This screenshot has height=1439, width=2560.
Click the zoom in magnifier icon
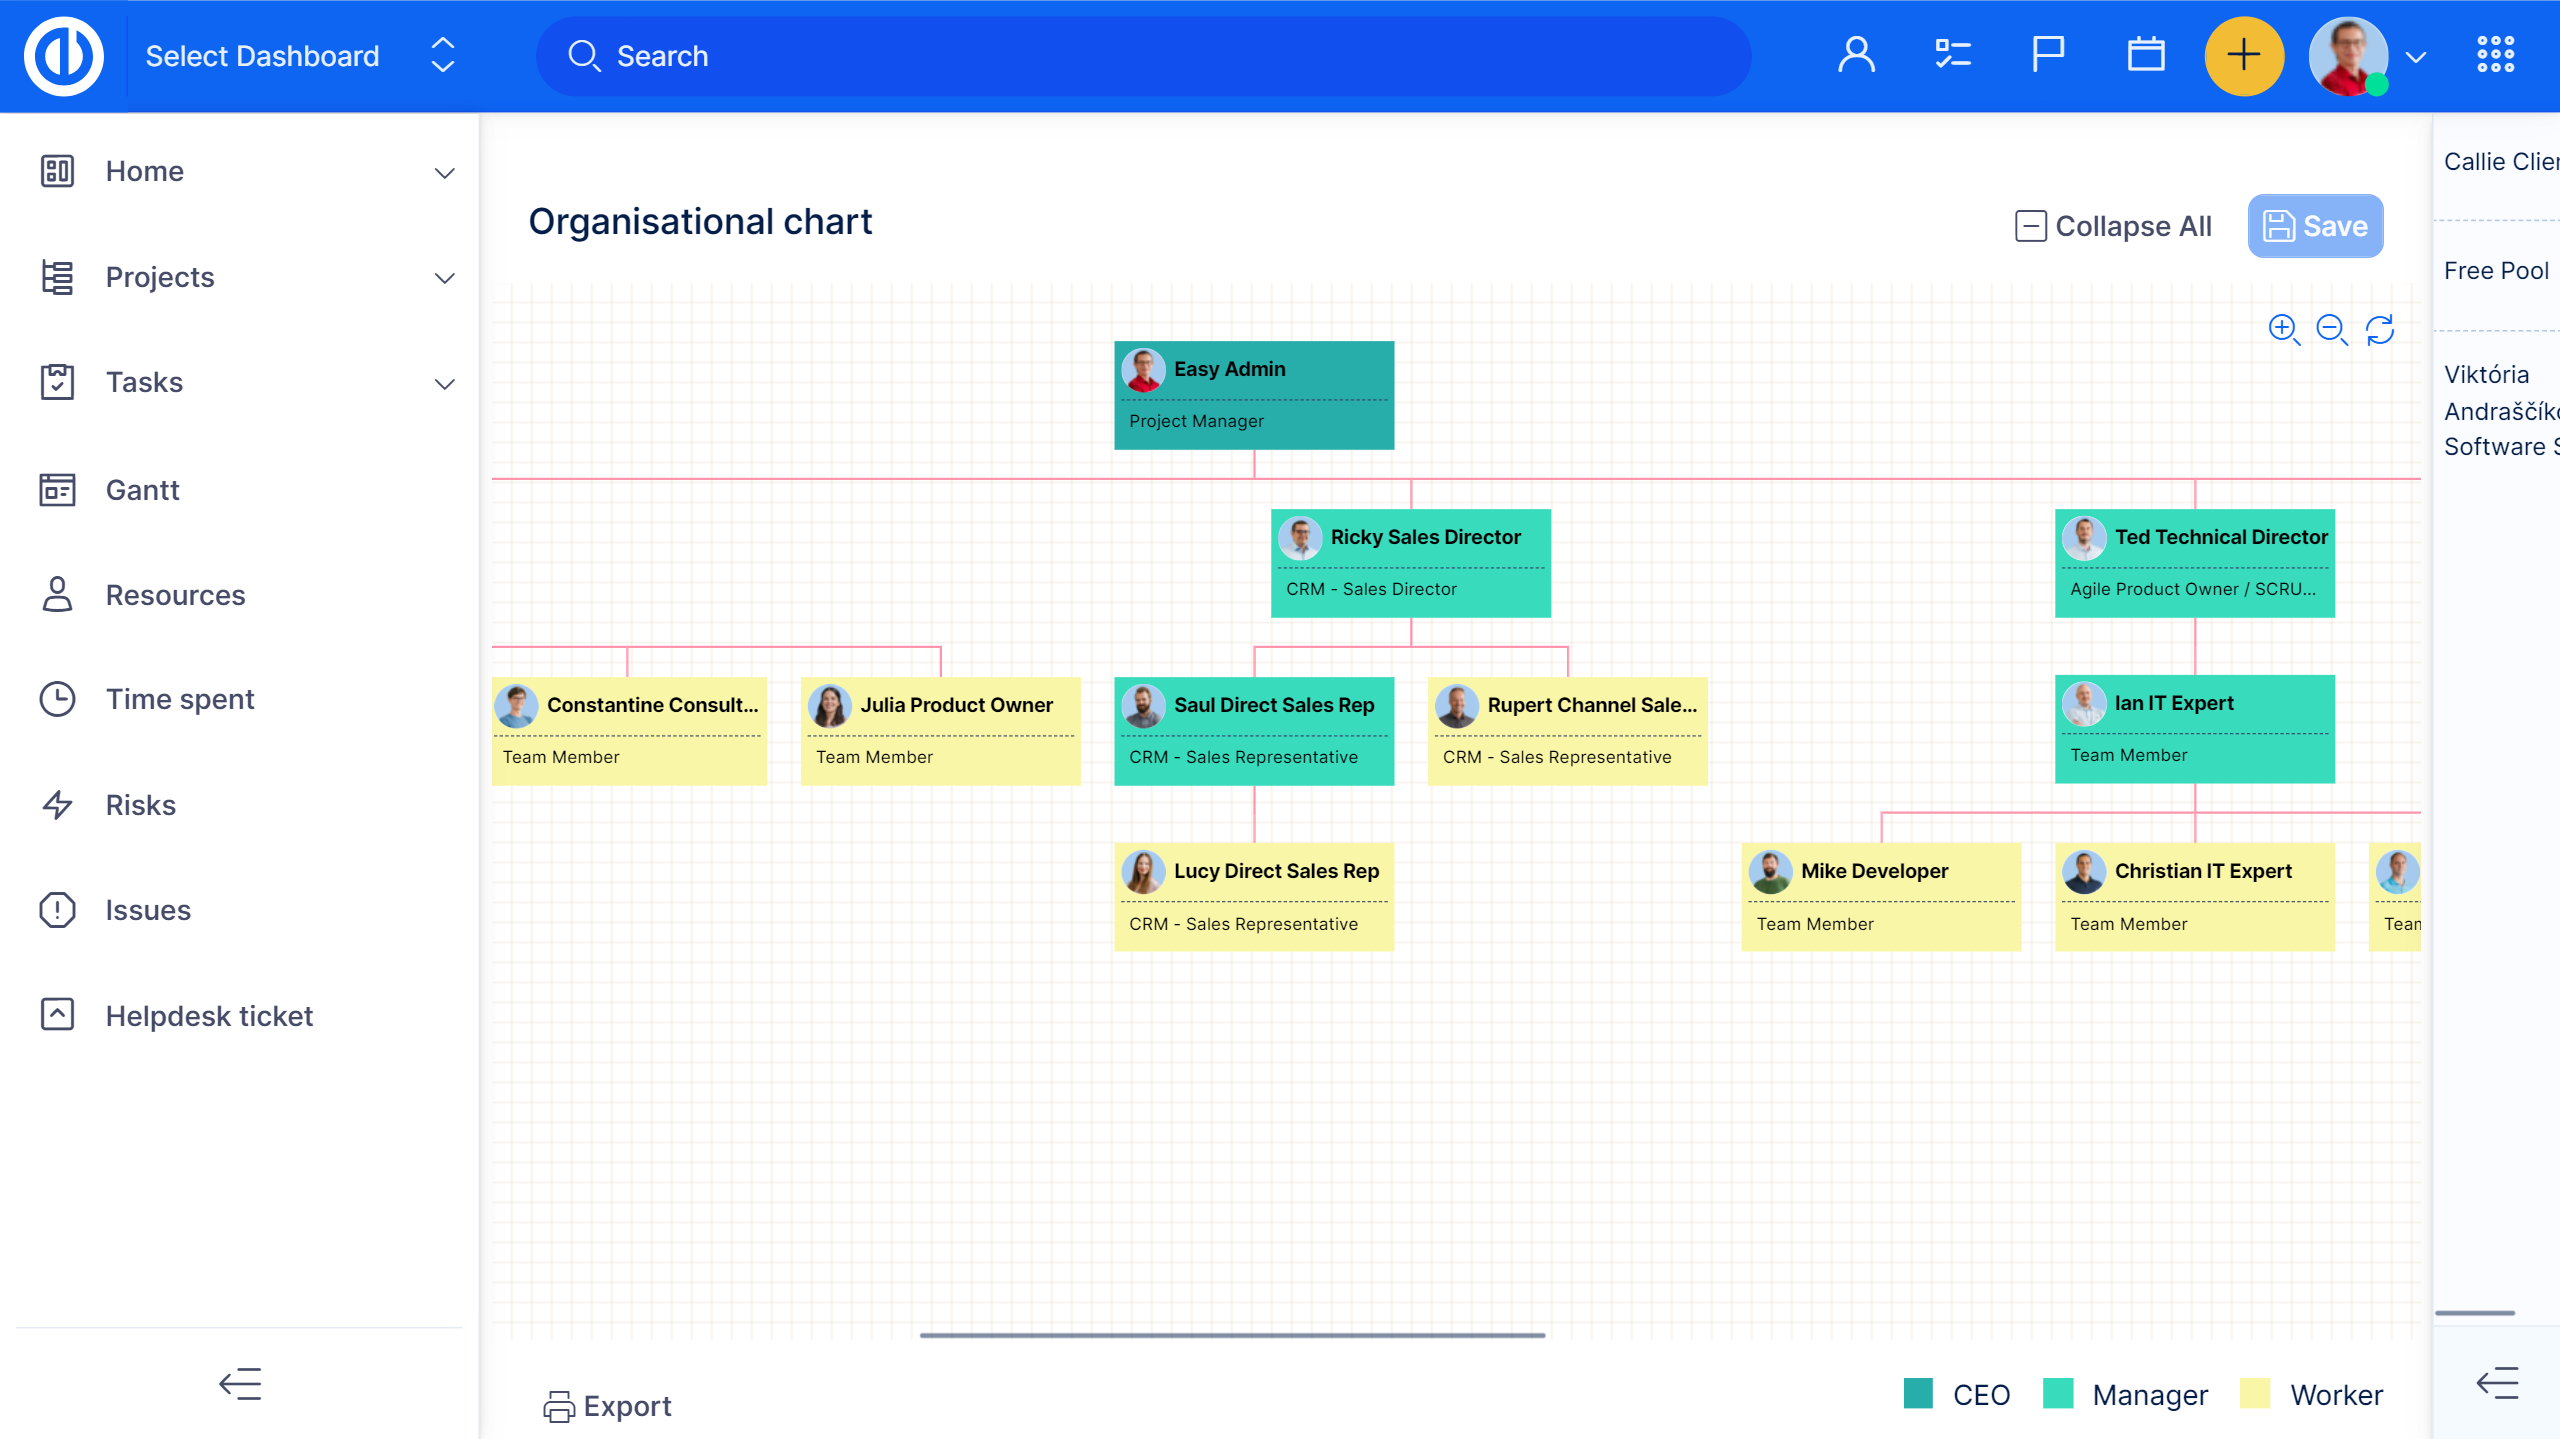tap(2283, 329)
